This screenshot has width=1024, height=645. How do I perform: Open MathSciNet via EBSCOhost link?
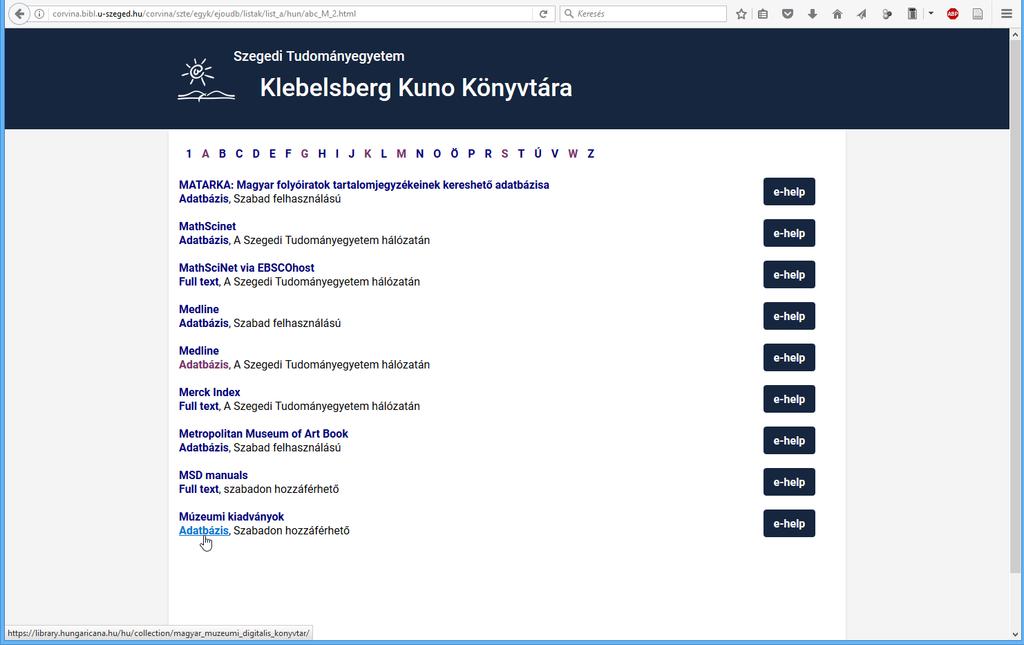pyautogui.click(x=246, y=268)
